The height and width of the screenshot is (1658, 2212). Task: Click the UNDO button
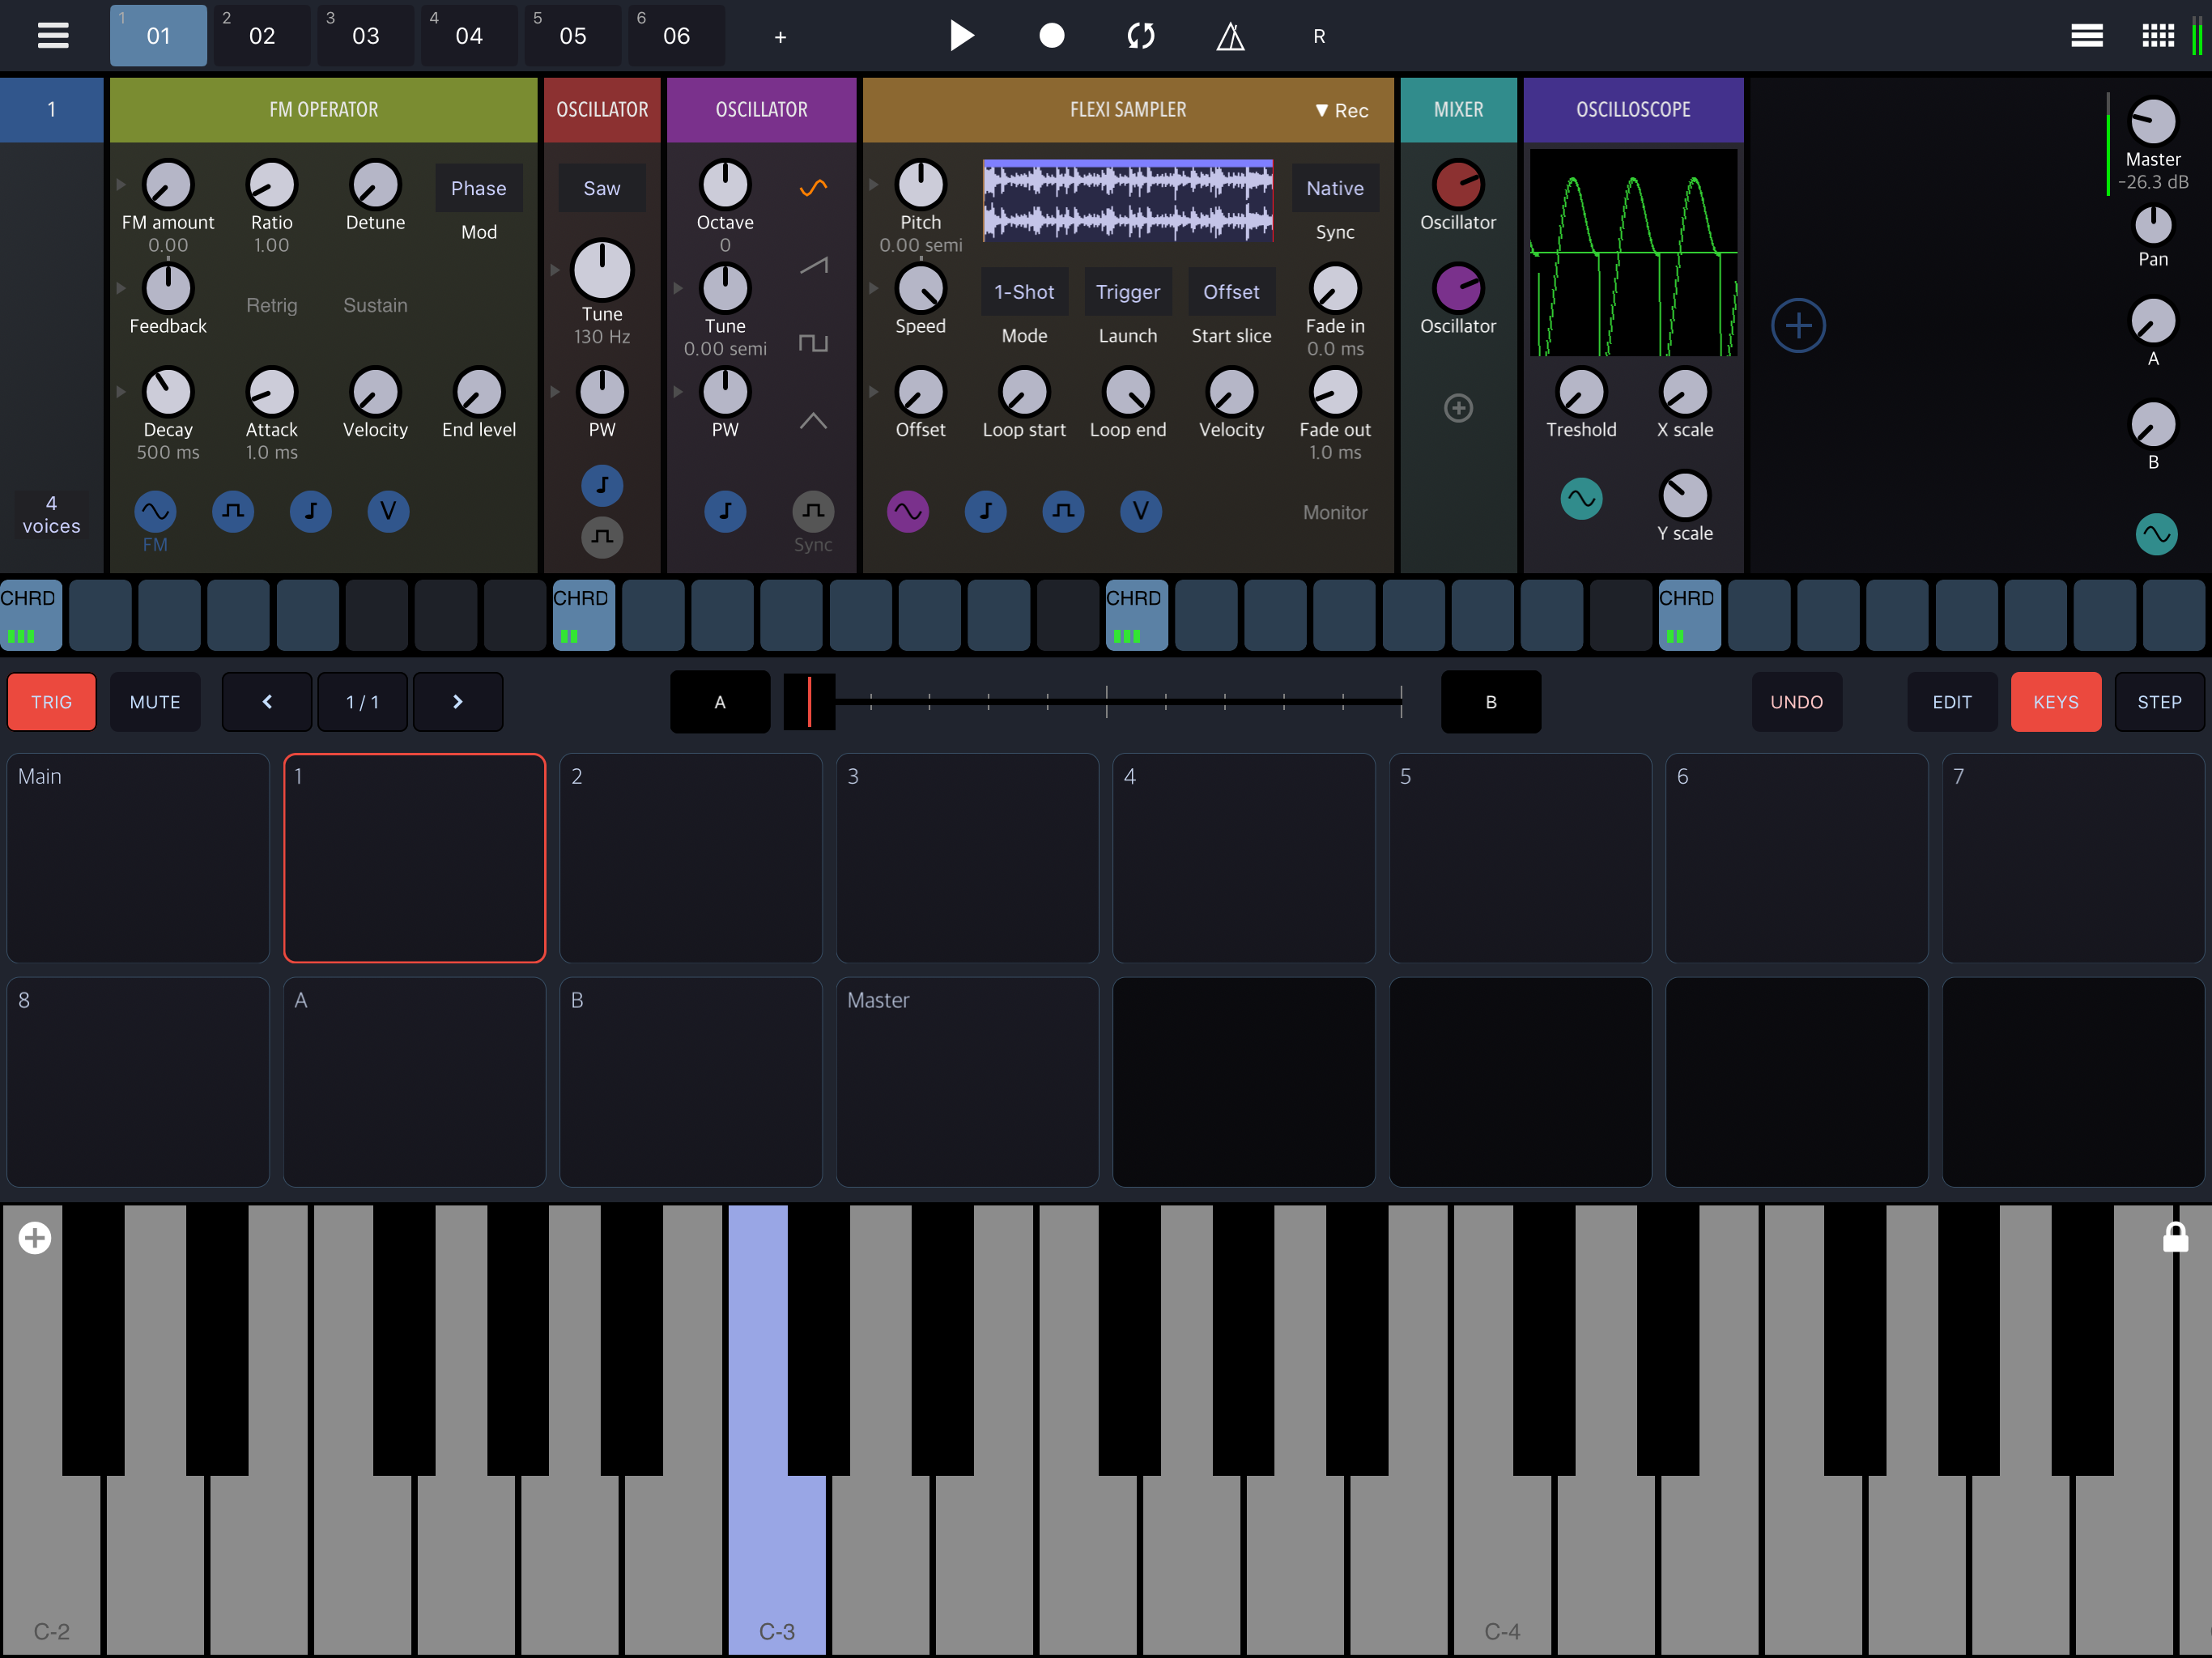pos(1796,702)
